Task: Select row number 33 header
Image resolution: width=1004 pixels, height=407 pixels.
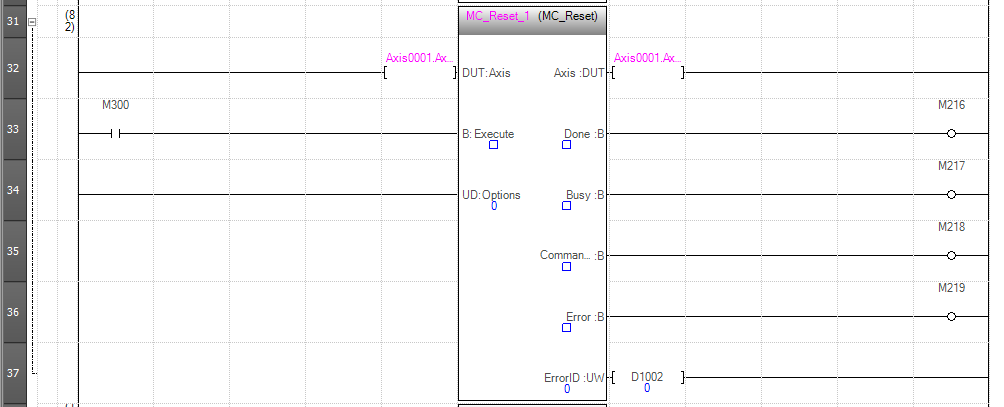Action: (13, 129)
